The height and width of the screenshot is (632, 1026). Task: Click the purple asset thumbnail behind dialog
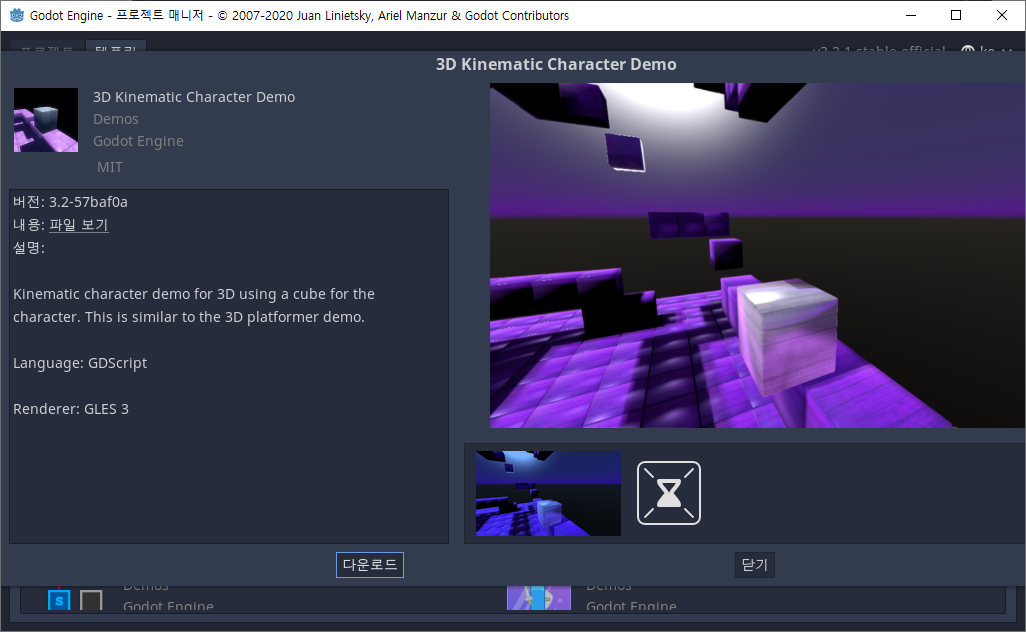point(539,598)
